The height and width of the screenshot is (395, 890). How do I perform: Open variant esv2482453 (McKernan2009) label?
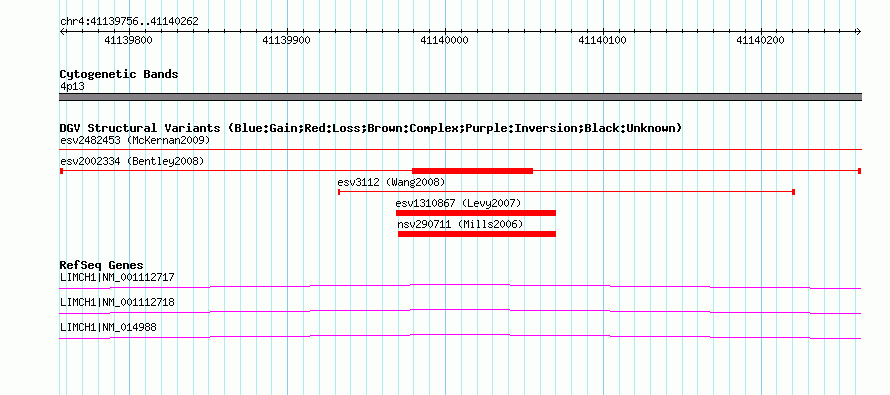click(x=135, y=140)
